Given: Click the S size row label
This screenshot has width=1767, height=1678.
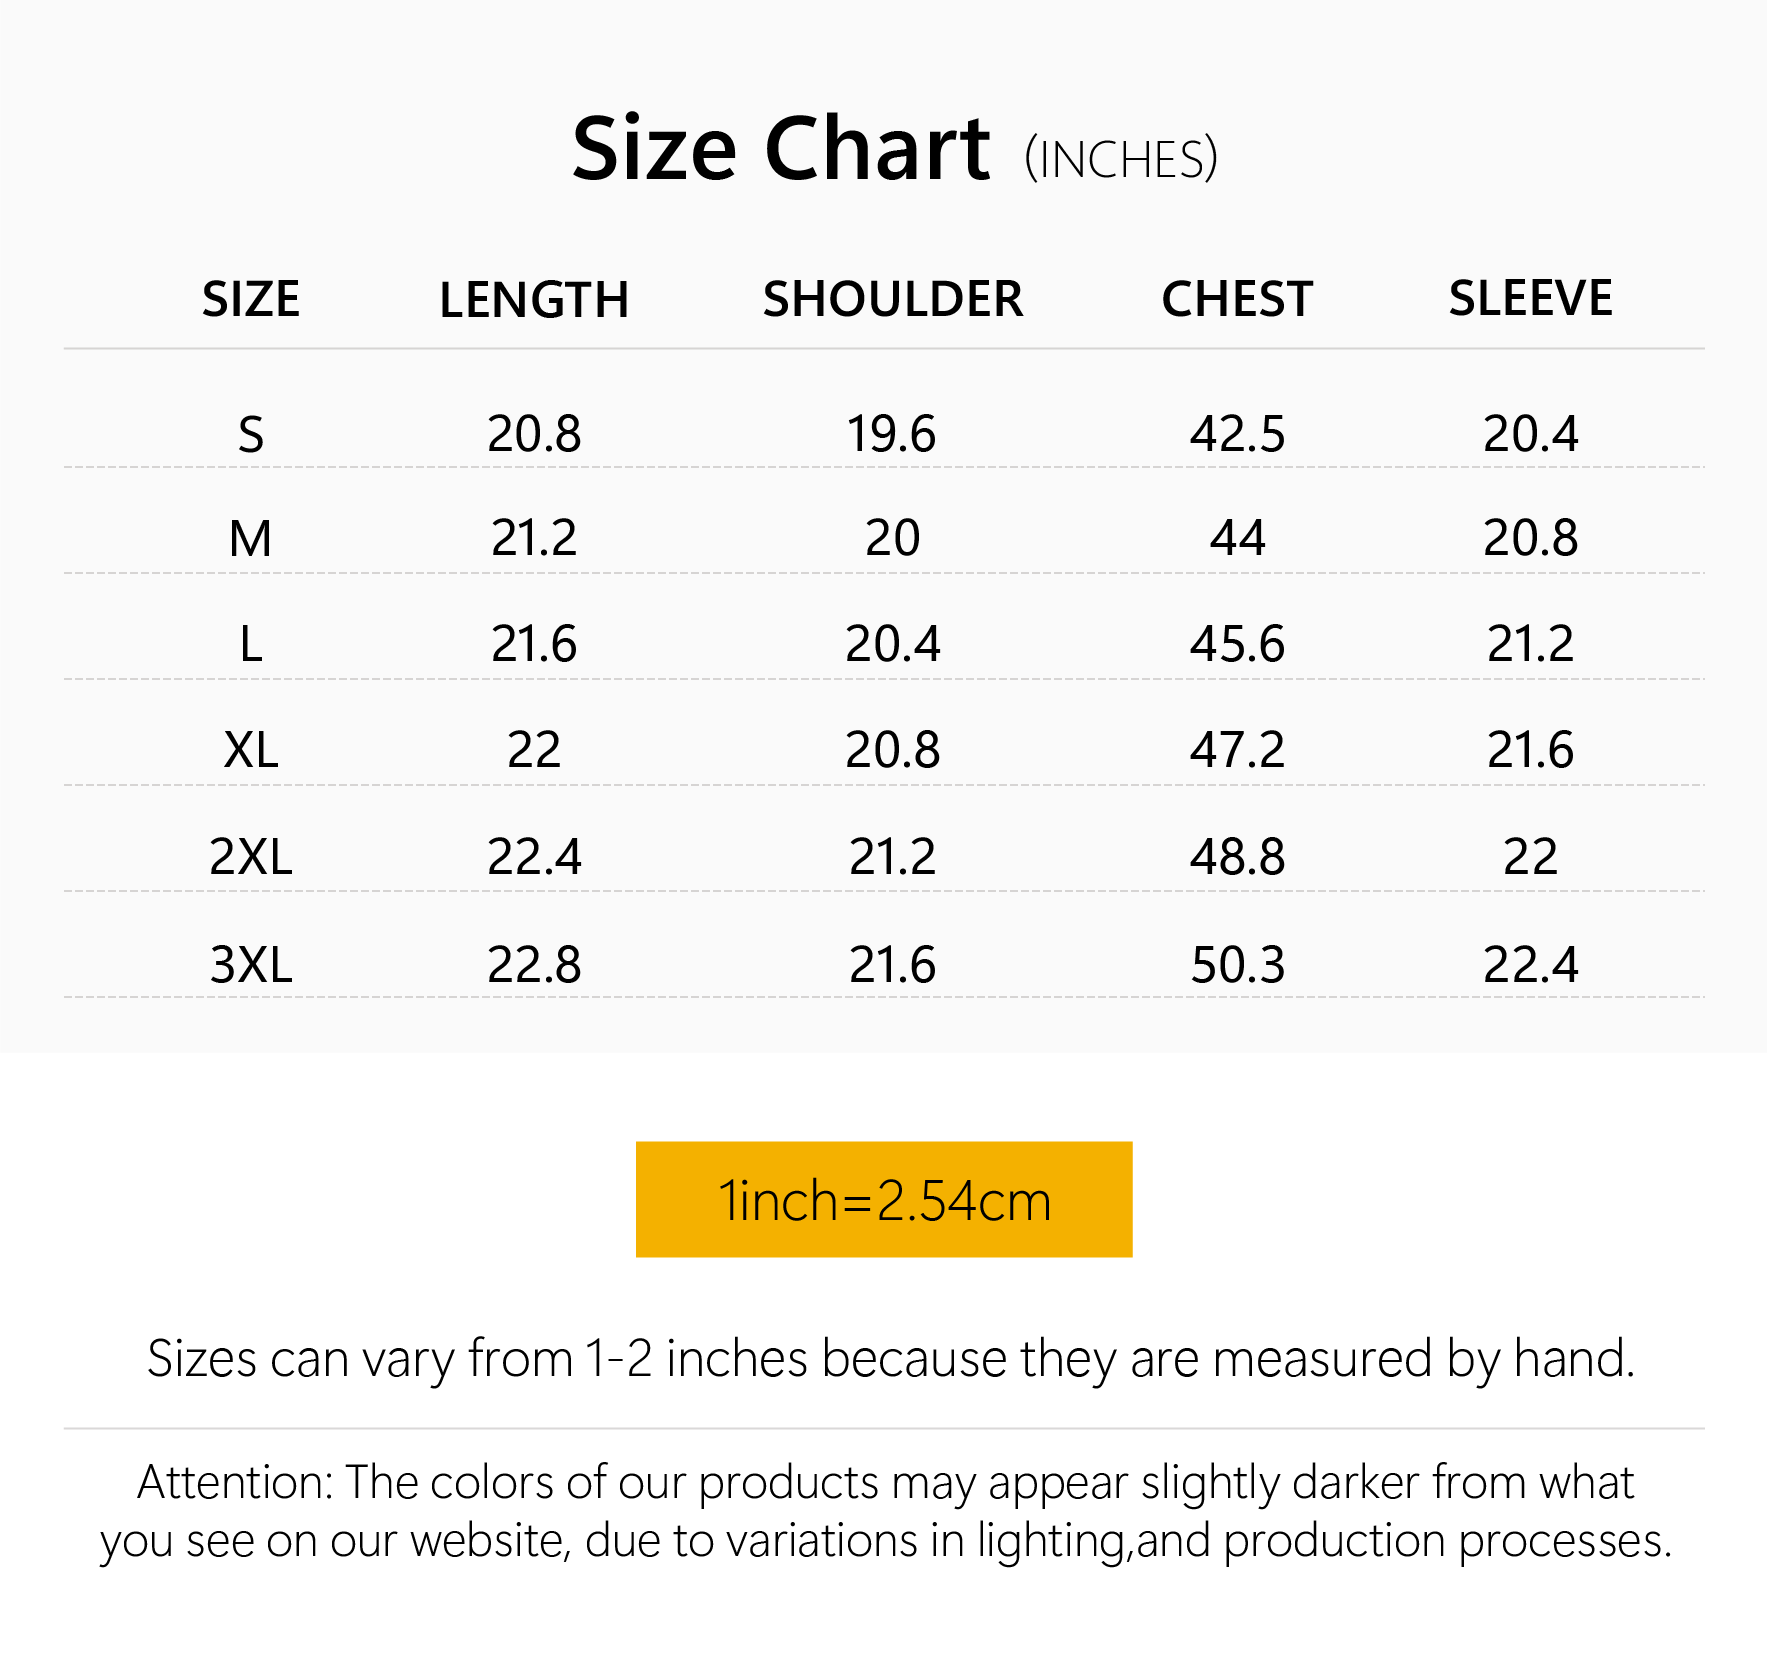Looking at the screenshot, I should [x=251, y=435].
